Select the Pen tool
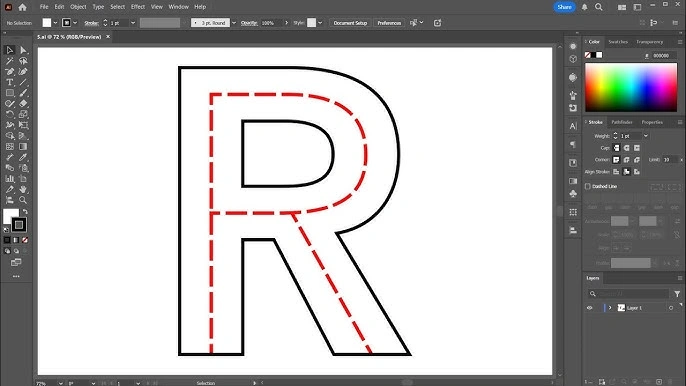The height and width of the screenshot is (386, 686). click(x=10, y=72)
